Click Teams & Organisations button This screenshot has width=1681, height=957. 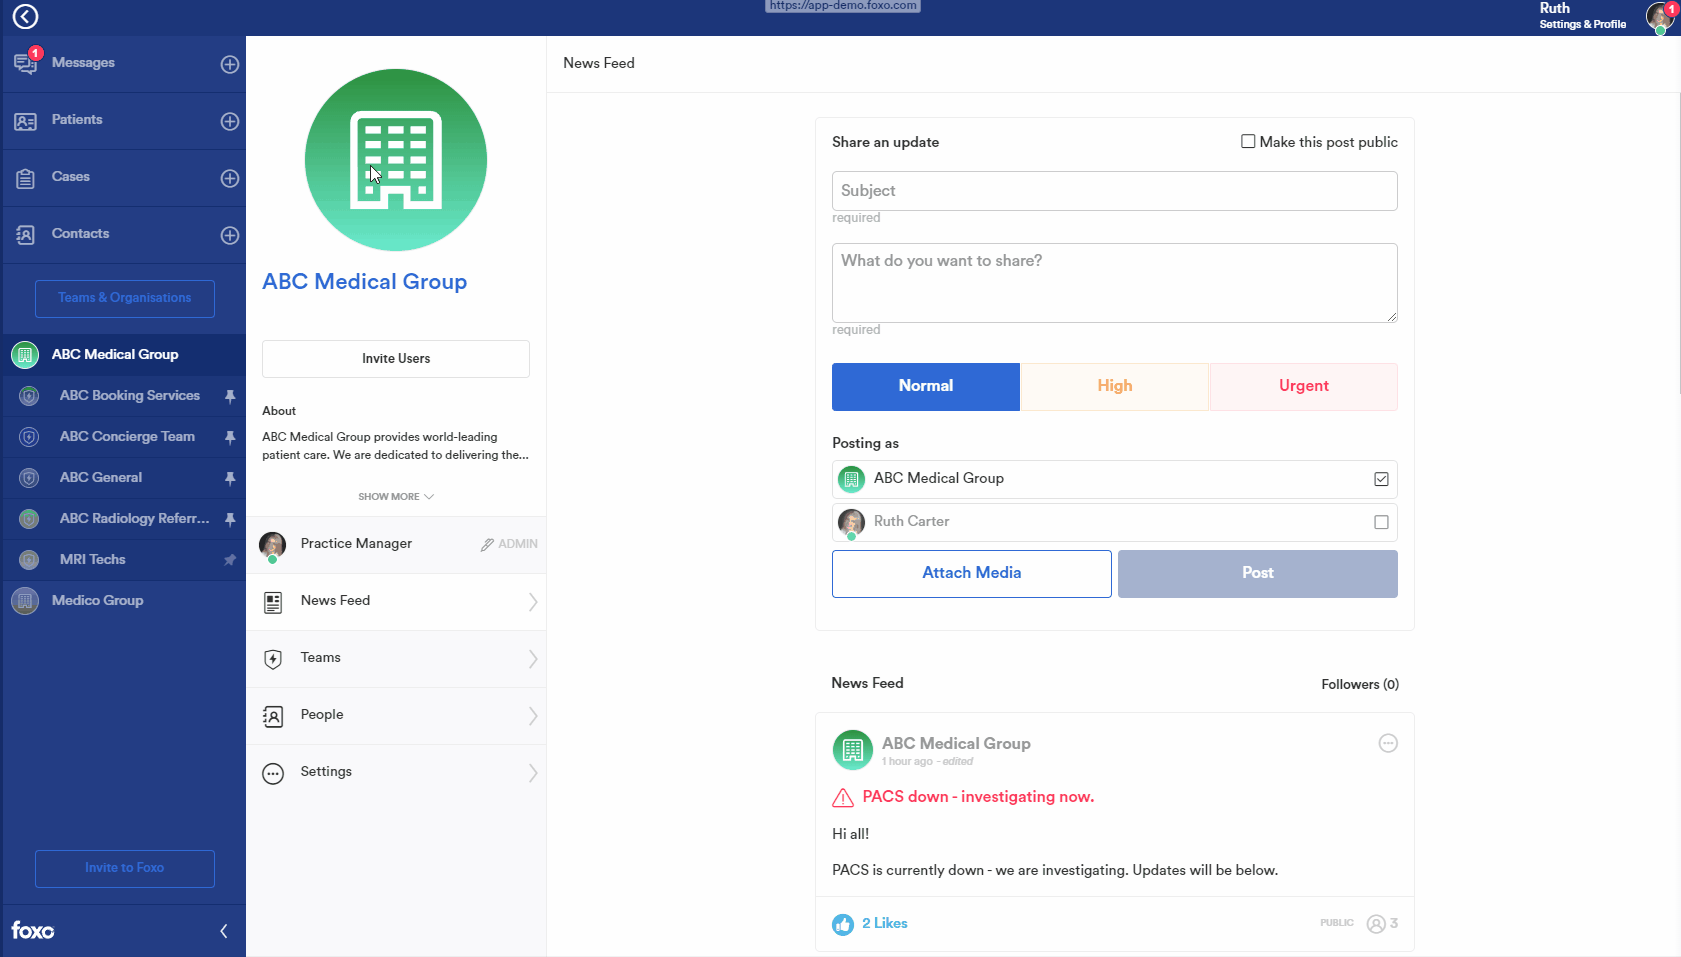pyautogui.click(x=125, y=299)
